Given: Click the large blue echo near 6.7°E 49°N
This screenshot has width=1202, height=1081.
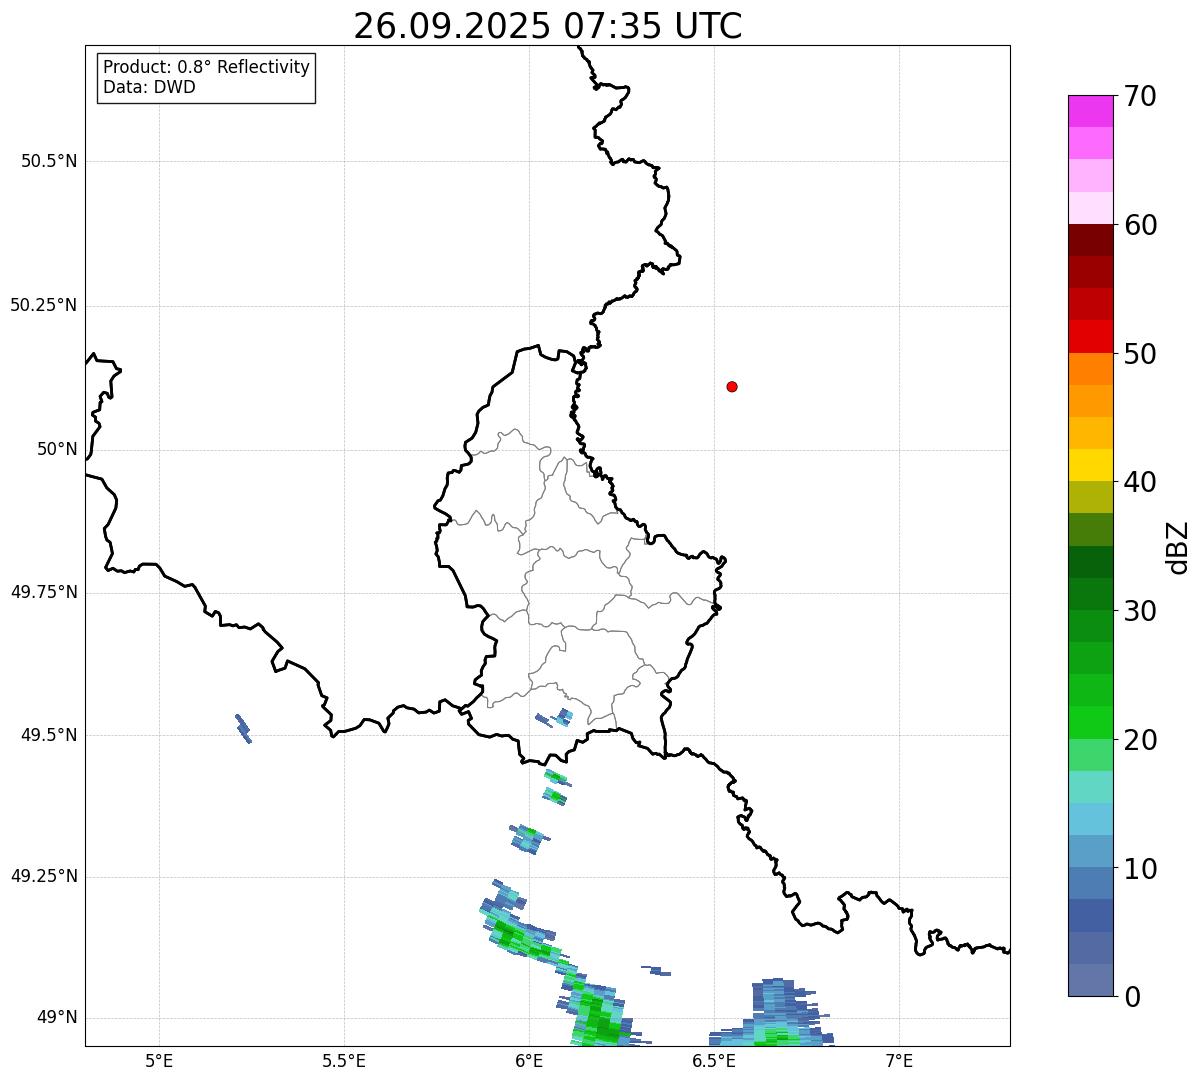Looking at the screenshot, I should (x=773, y=1014).
